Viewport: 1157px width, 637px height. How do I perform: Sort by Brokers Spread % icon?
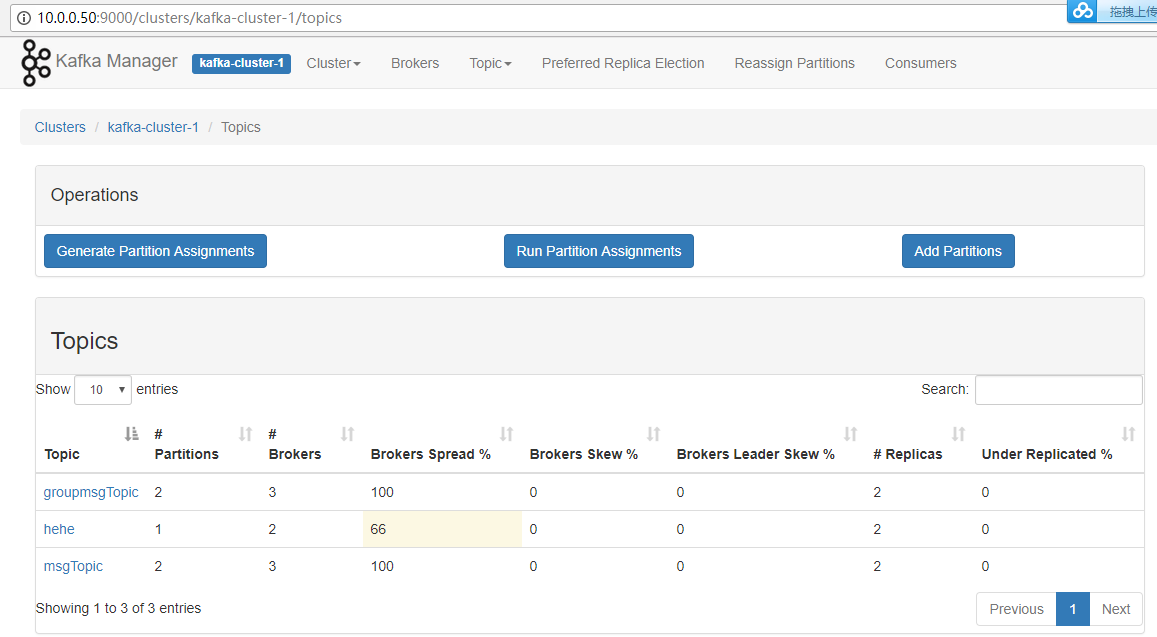pyautogui.click(x=507, y=434)
